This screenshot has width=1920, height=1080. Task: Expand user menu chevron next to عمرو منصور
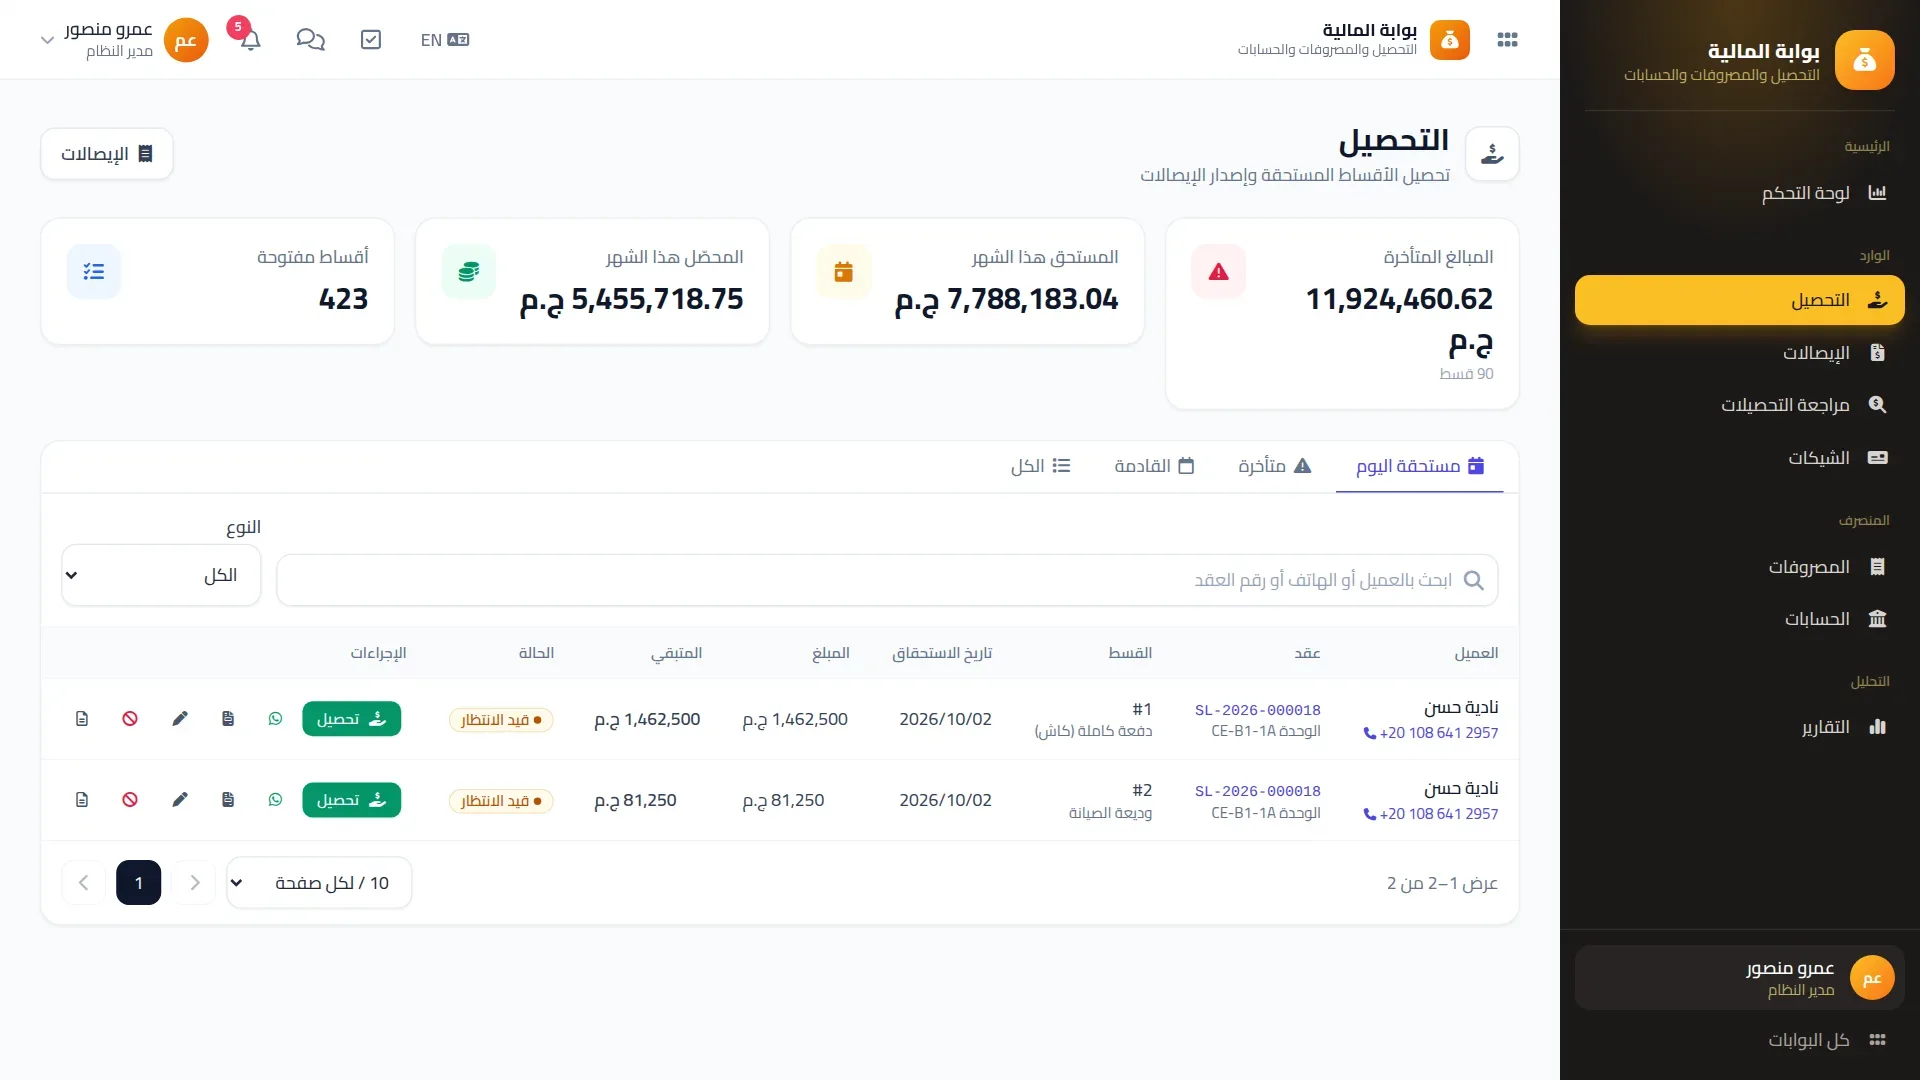click(x=47, y=40)
